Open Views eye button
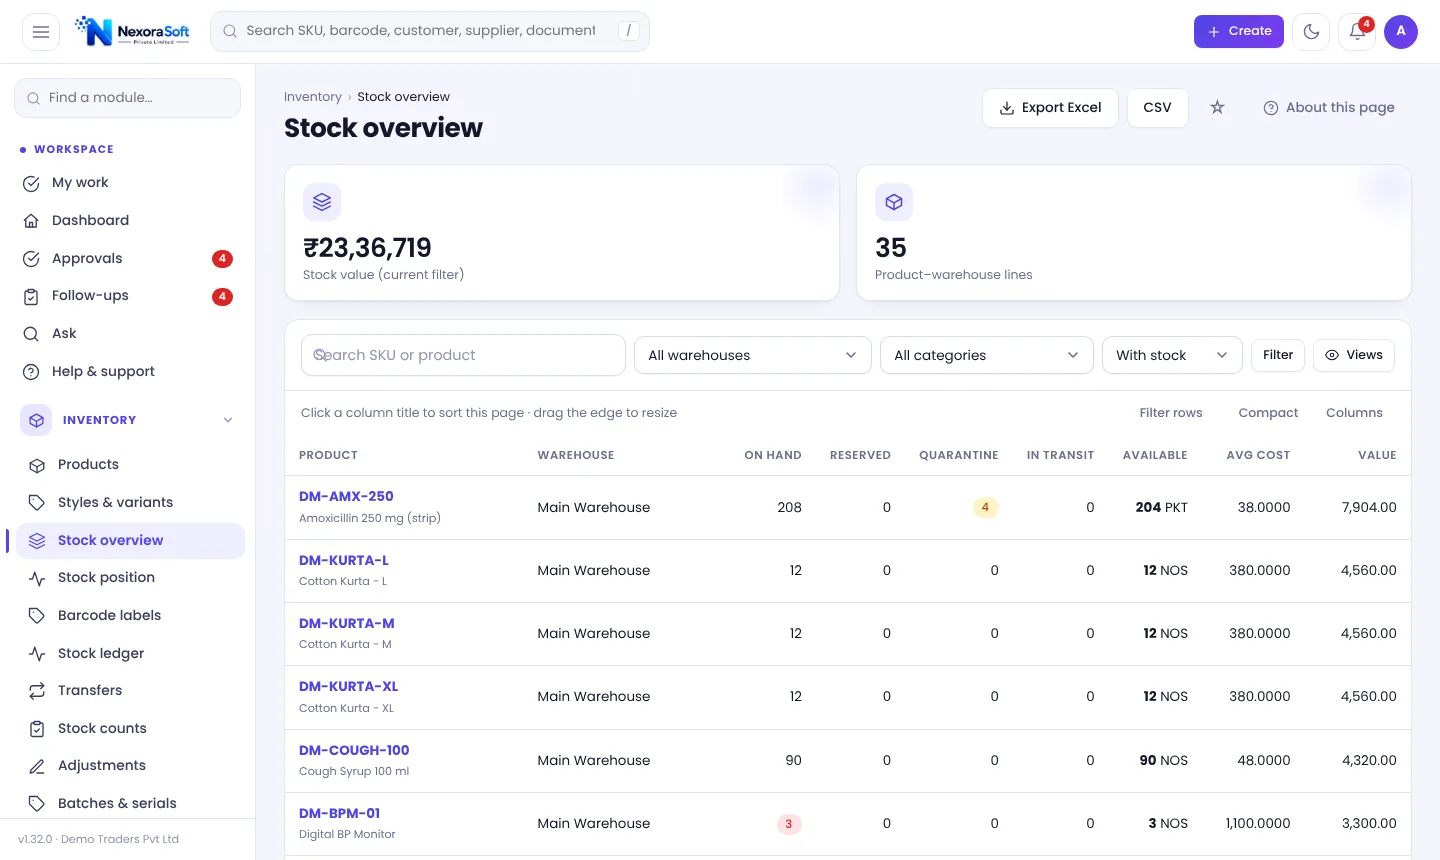 point(1354,355)
